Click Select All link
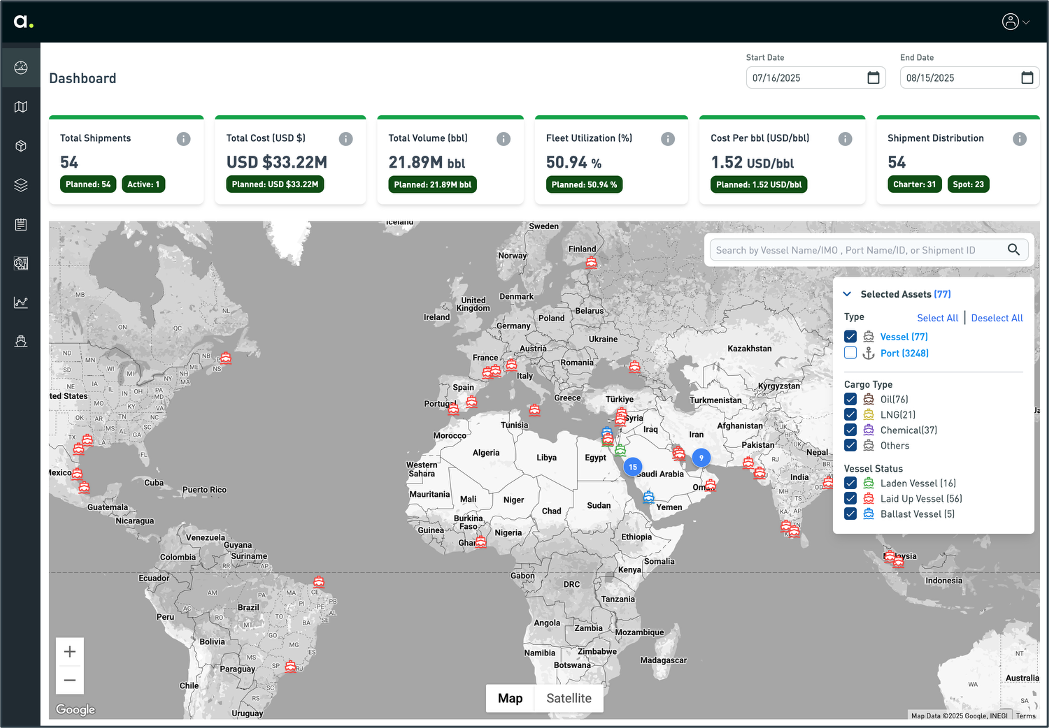 tap(937, 318)
